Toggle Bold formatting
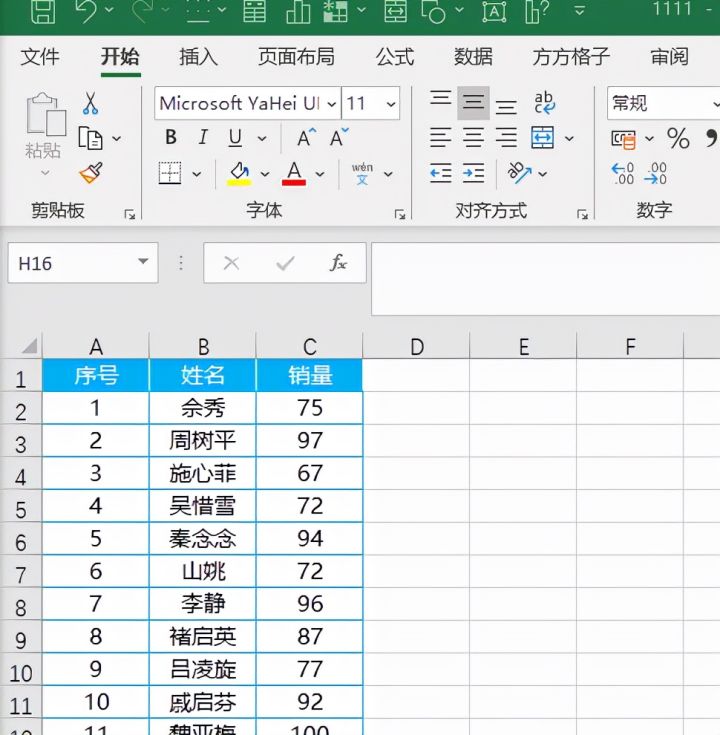 (171, 138)
